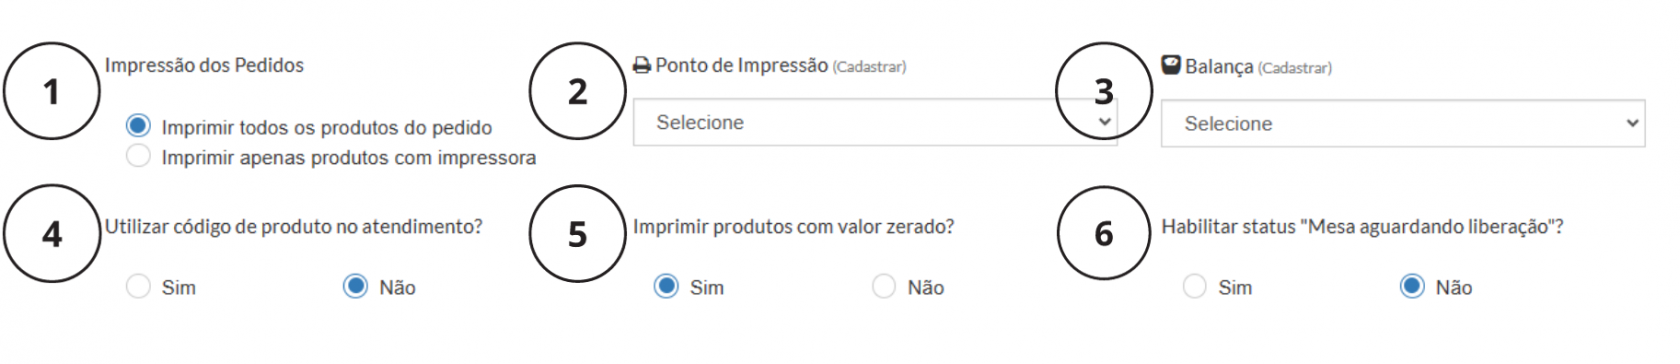Open the Ponto de Impressão Selecione dropdown
The height and width of the screenshot is (364, 1680).
[875, 122]
